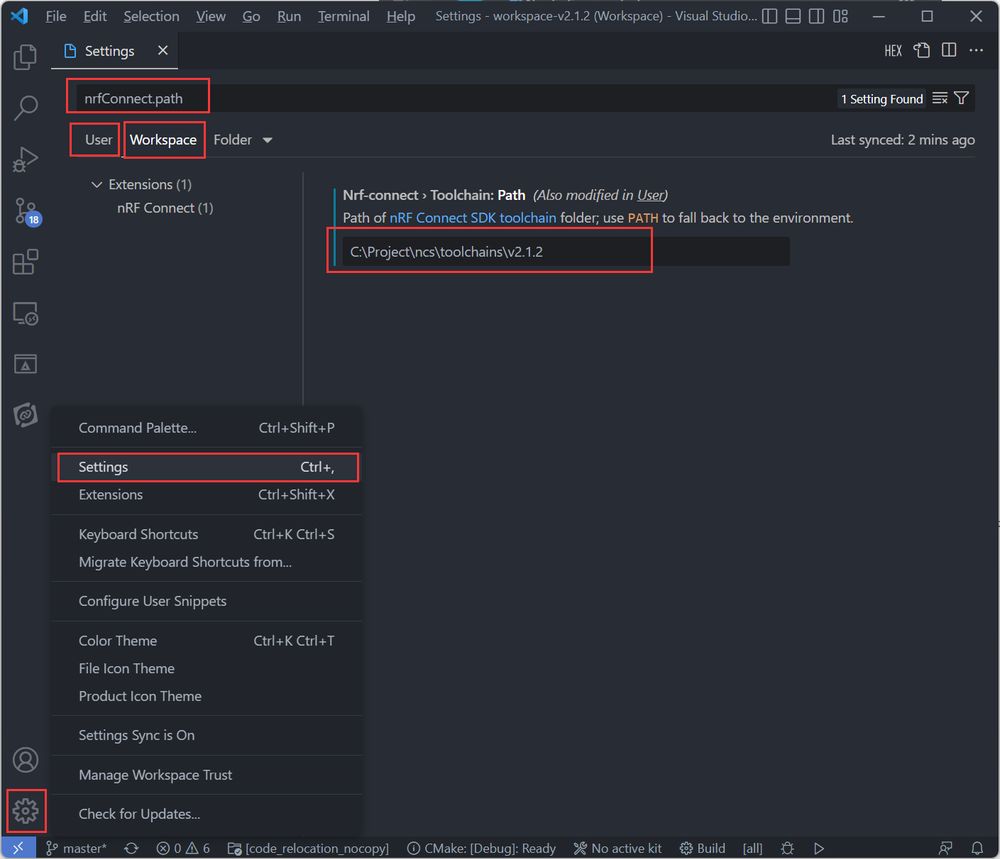The width and height of the screenshot is (1000, 859).
Task: Open the nRF Connect extension icon
Action: [x=25, y=414]
